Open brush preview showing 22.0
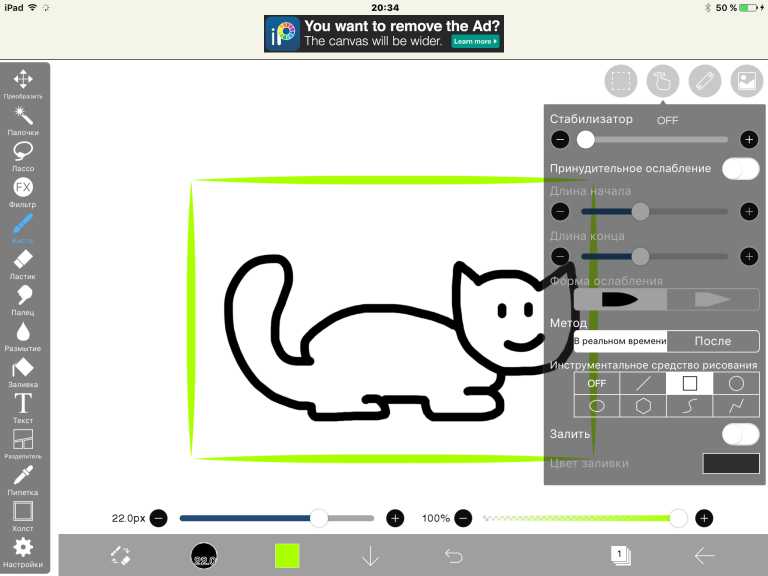Viewport: 768px width, 576px height. tap(204, 556)
